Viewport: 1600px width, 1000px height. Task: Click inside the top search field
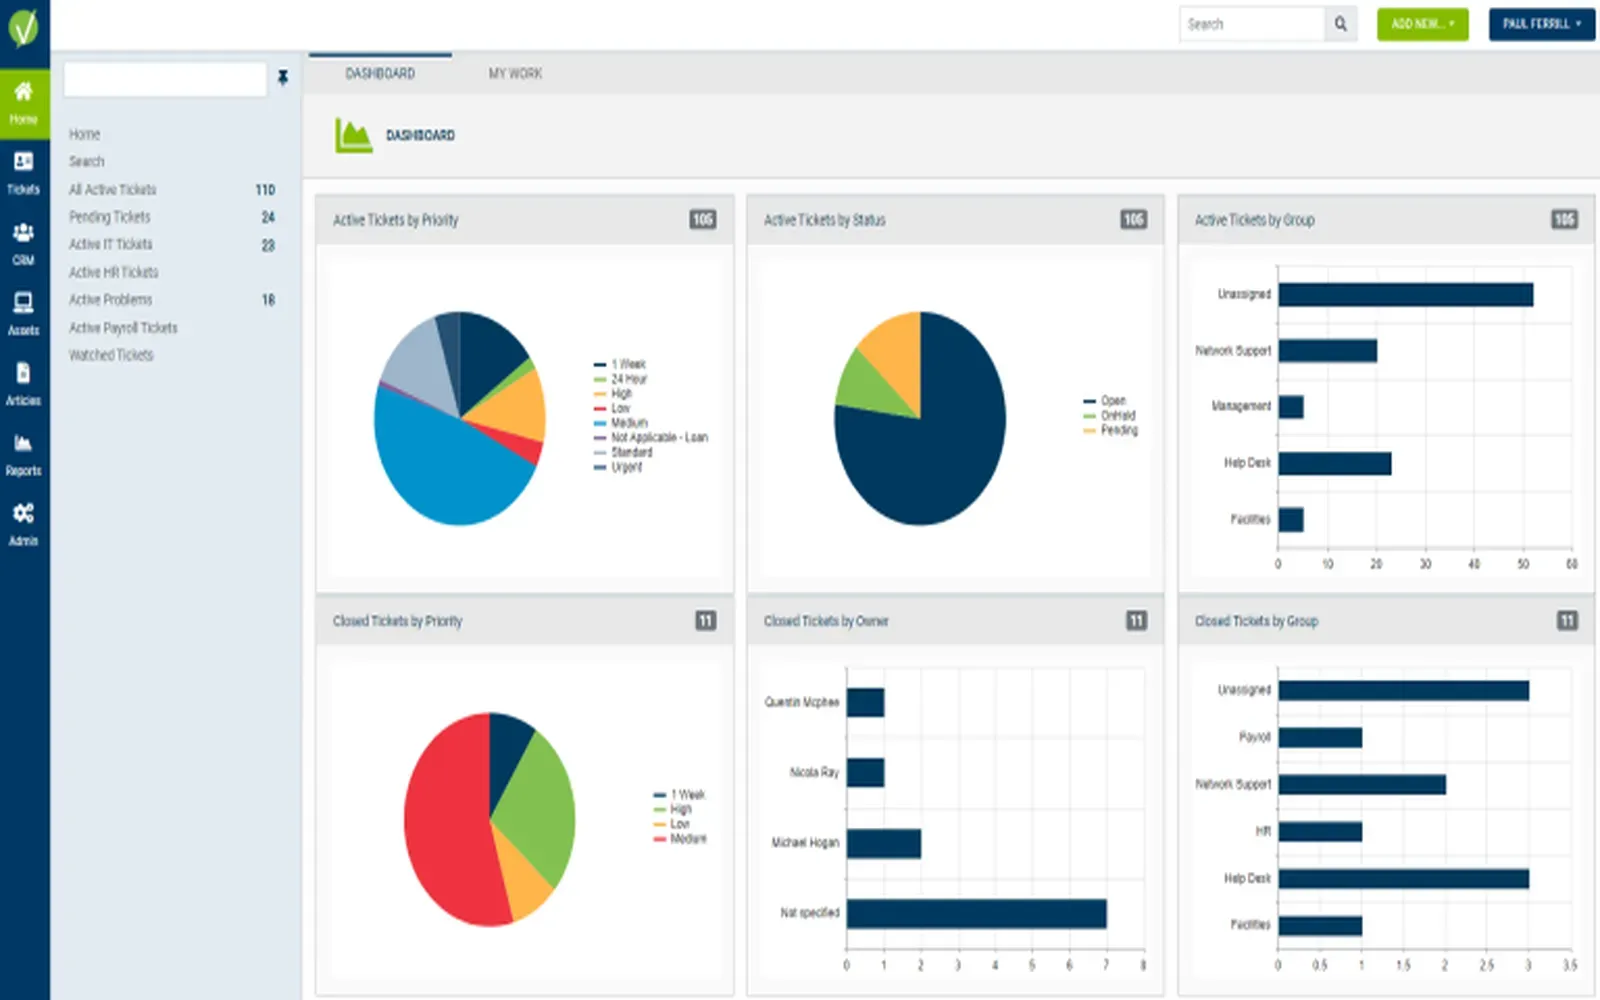(1245, 24)
